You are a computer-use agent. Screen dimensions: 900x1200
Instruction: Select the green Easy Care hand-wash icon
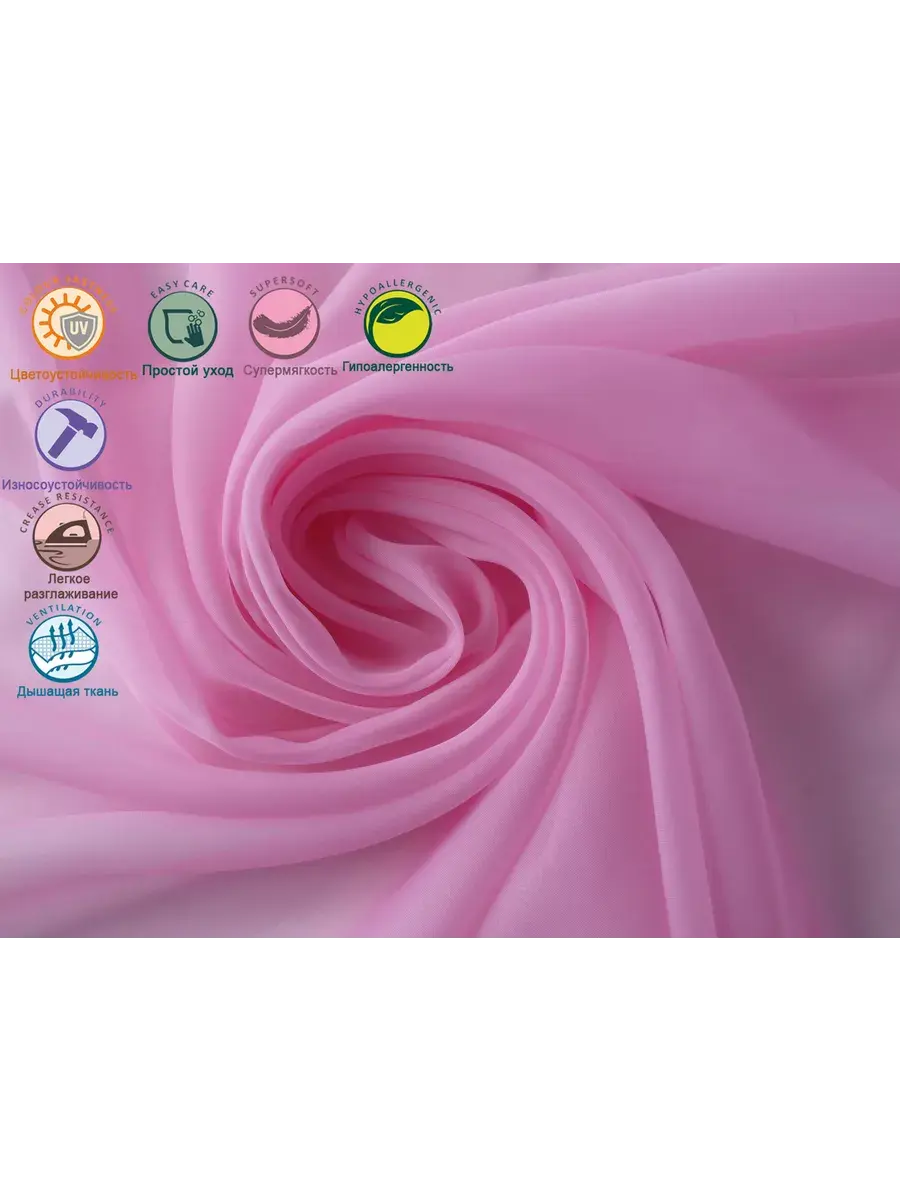click(185, 326)
